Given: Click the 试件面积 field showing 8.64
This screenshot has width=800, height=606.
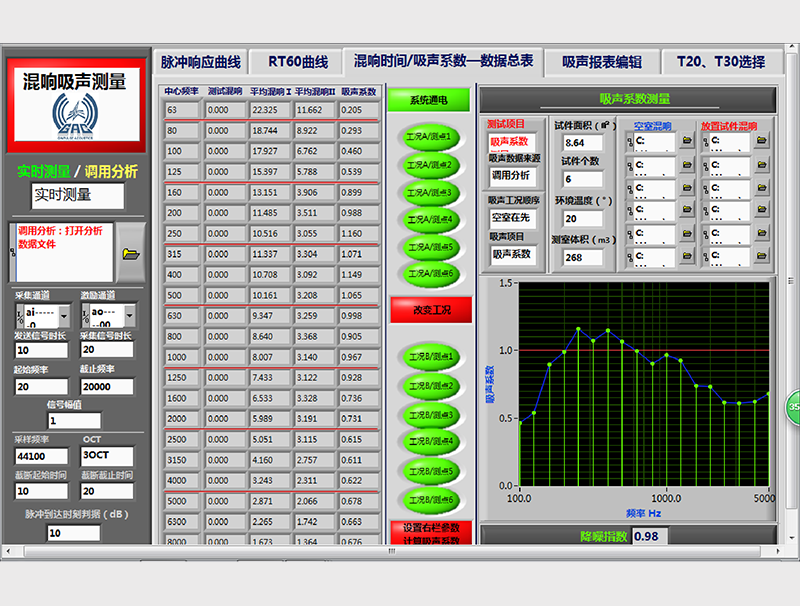Looking at the screenshot, I should coord(583,143).
